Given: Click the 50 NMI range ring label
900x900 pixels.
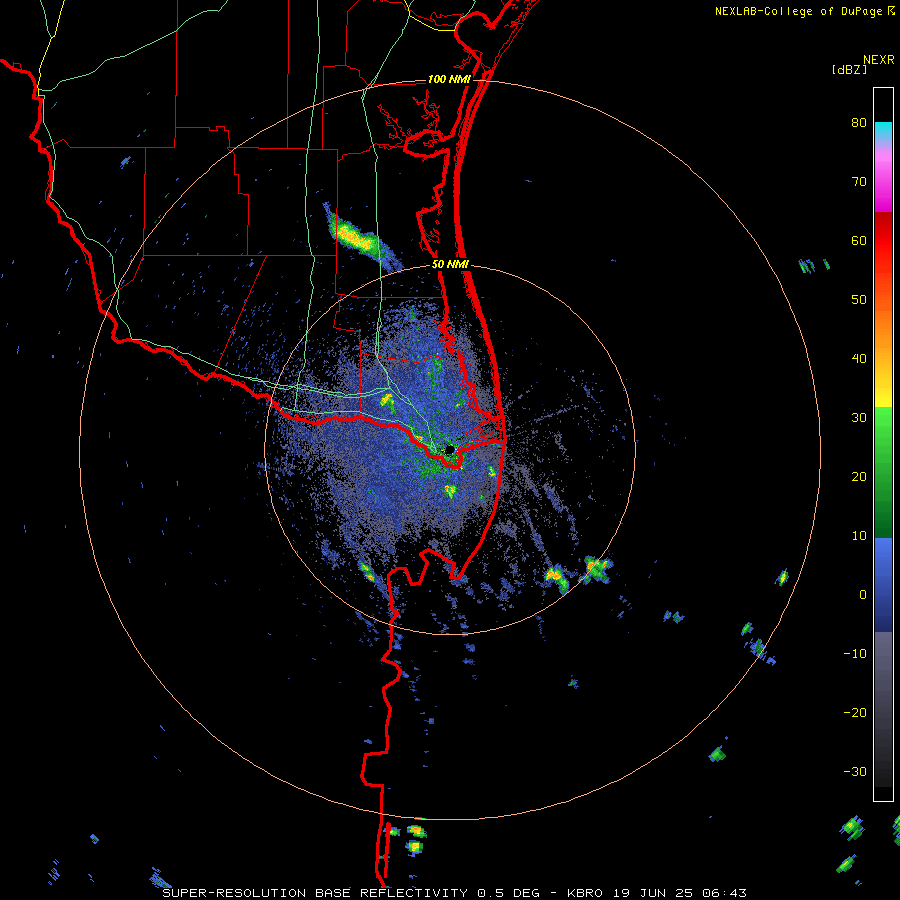Looking at the screenshot, I should tap(450, 265).
